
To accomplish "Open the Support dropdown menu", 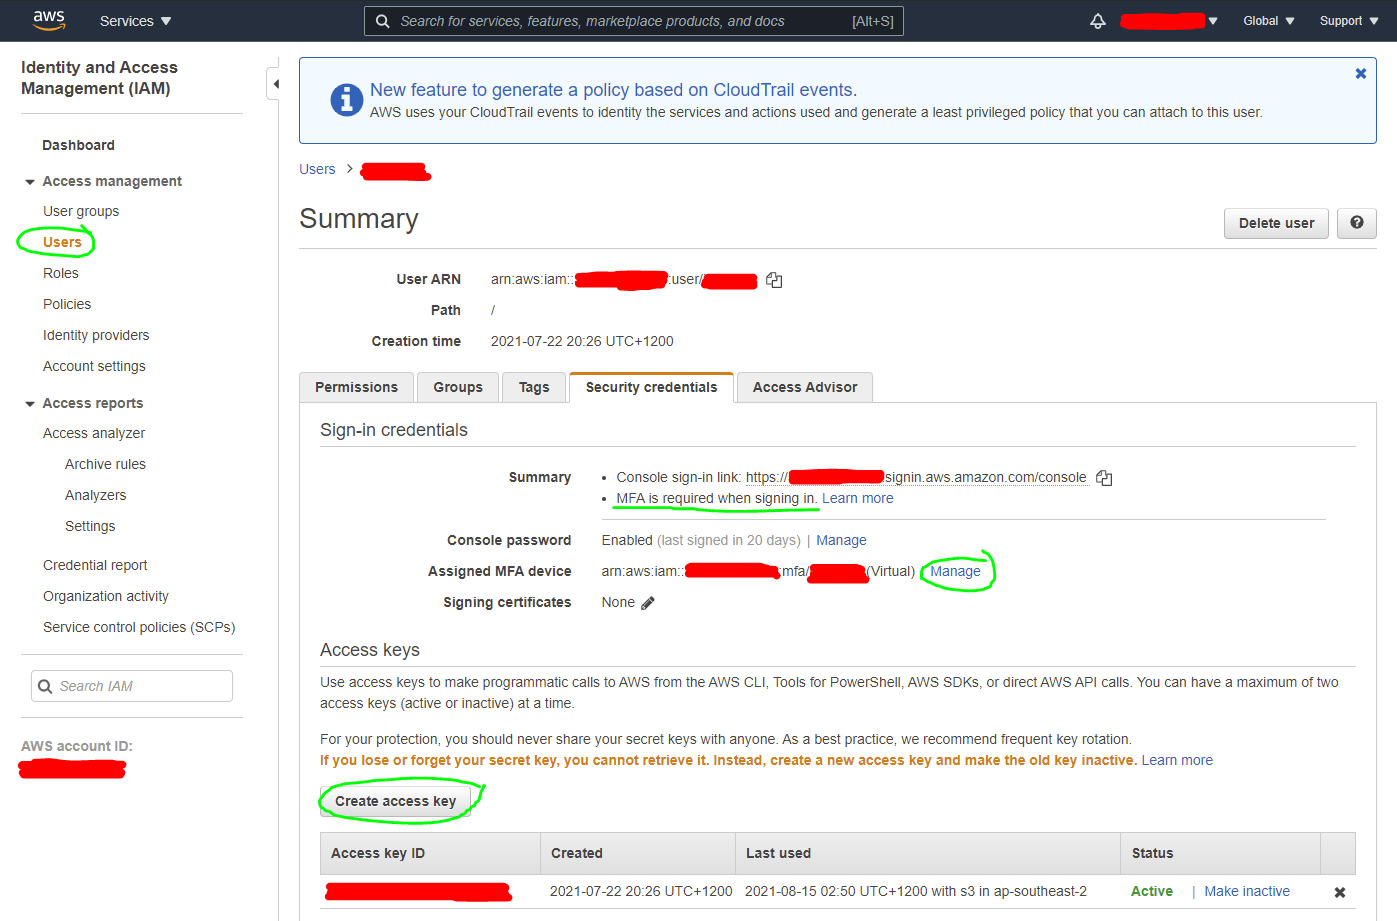I will [x=1349, y=21].
